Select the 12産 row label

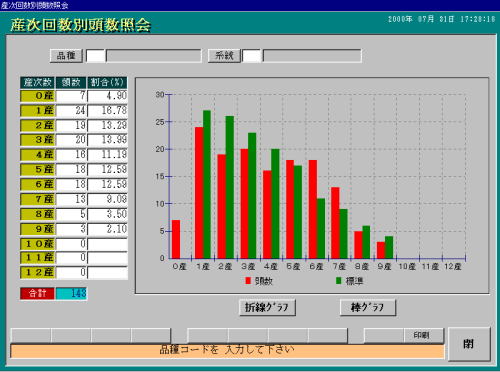point(38,273)
